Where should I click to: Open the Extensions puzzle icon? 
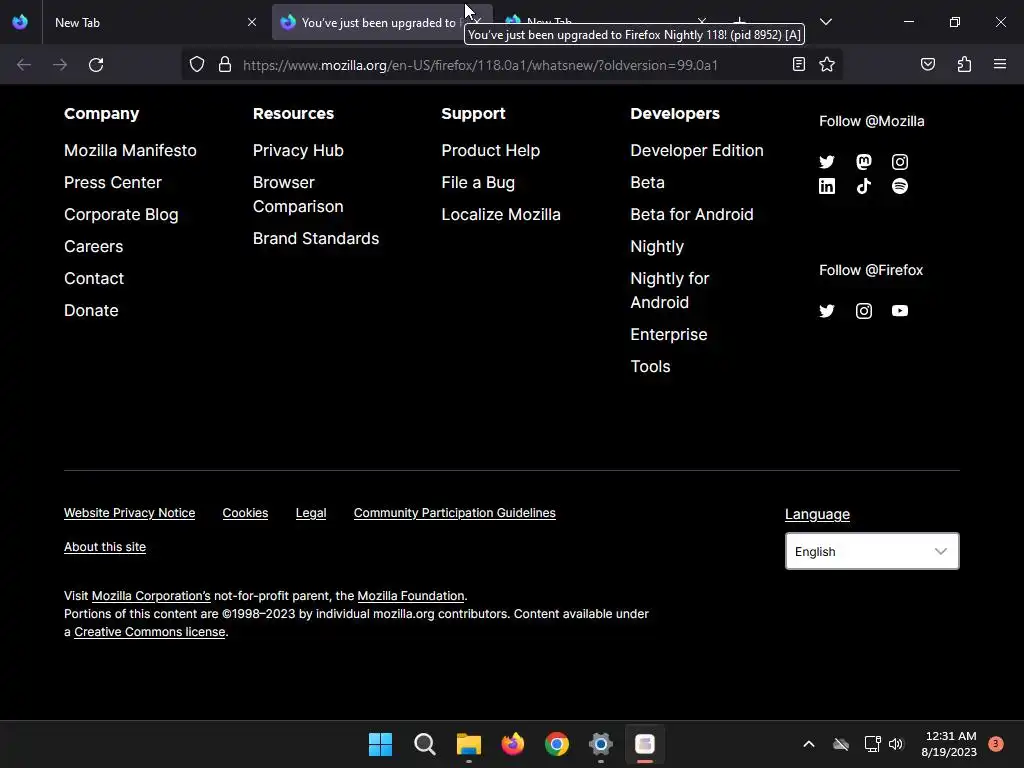pyautogui.click(x=964, y=64)
